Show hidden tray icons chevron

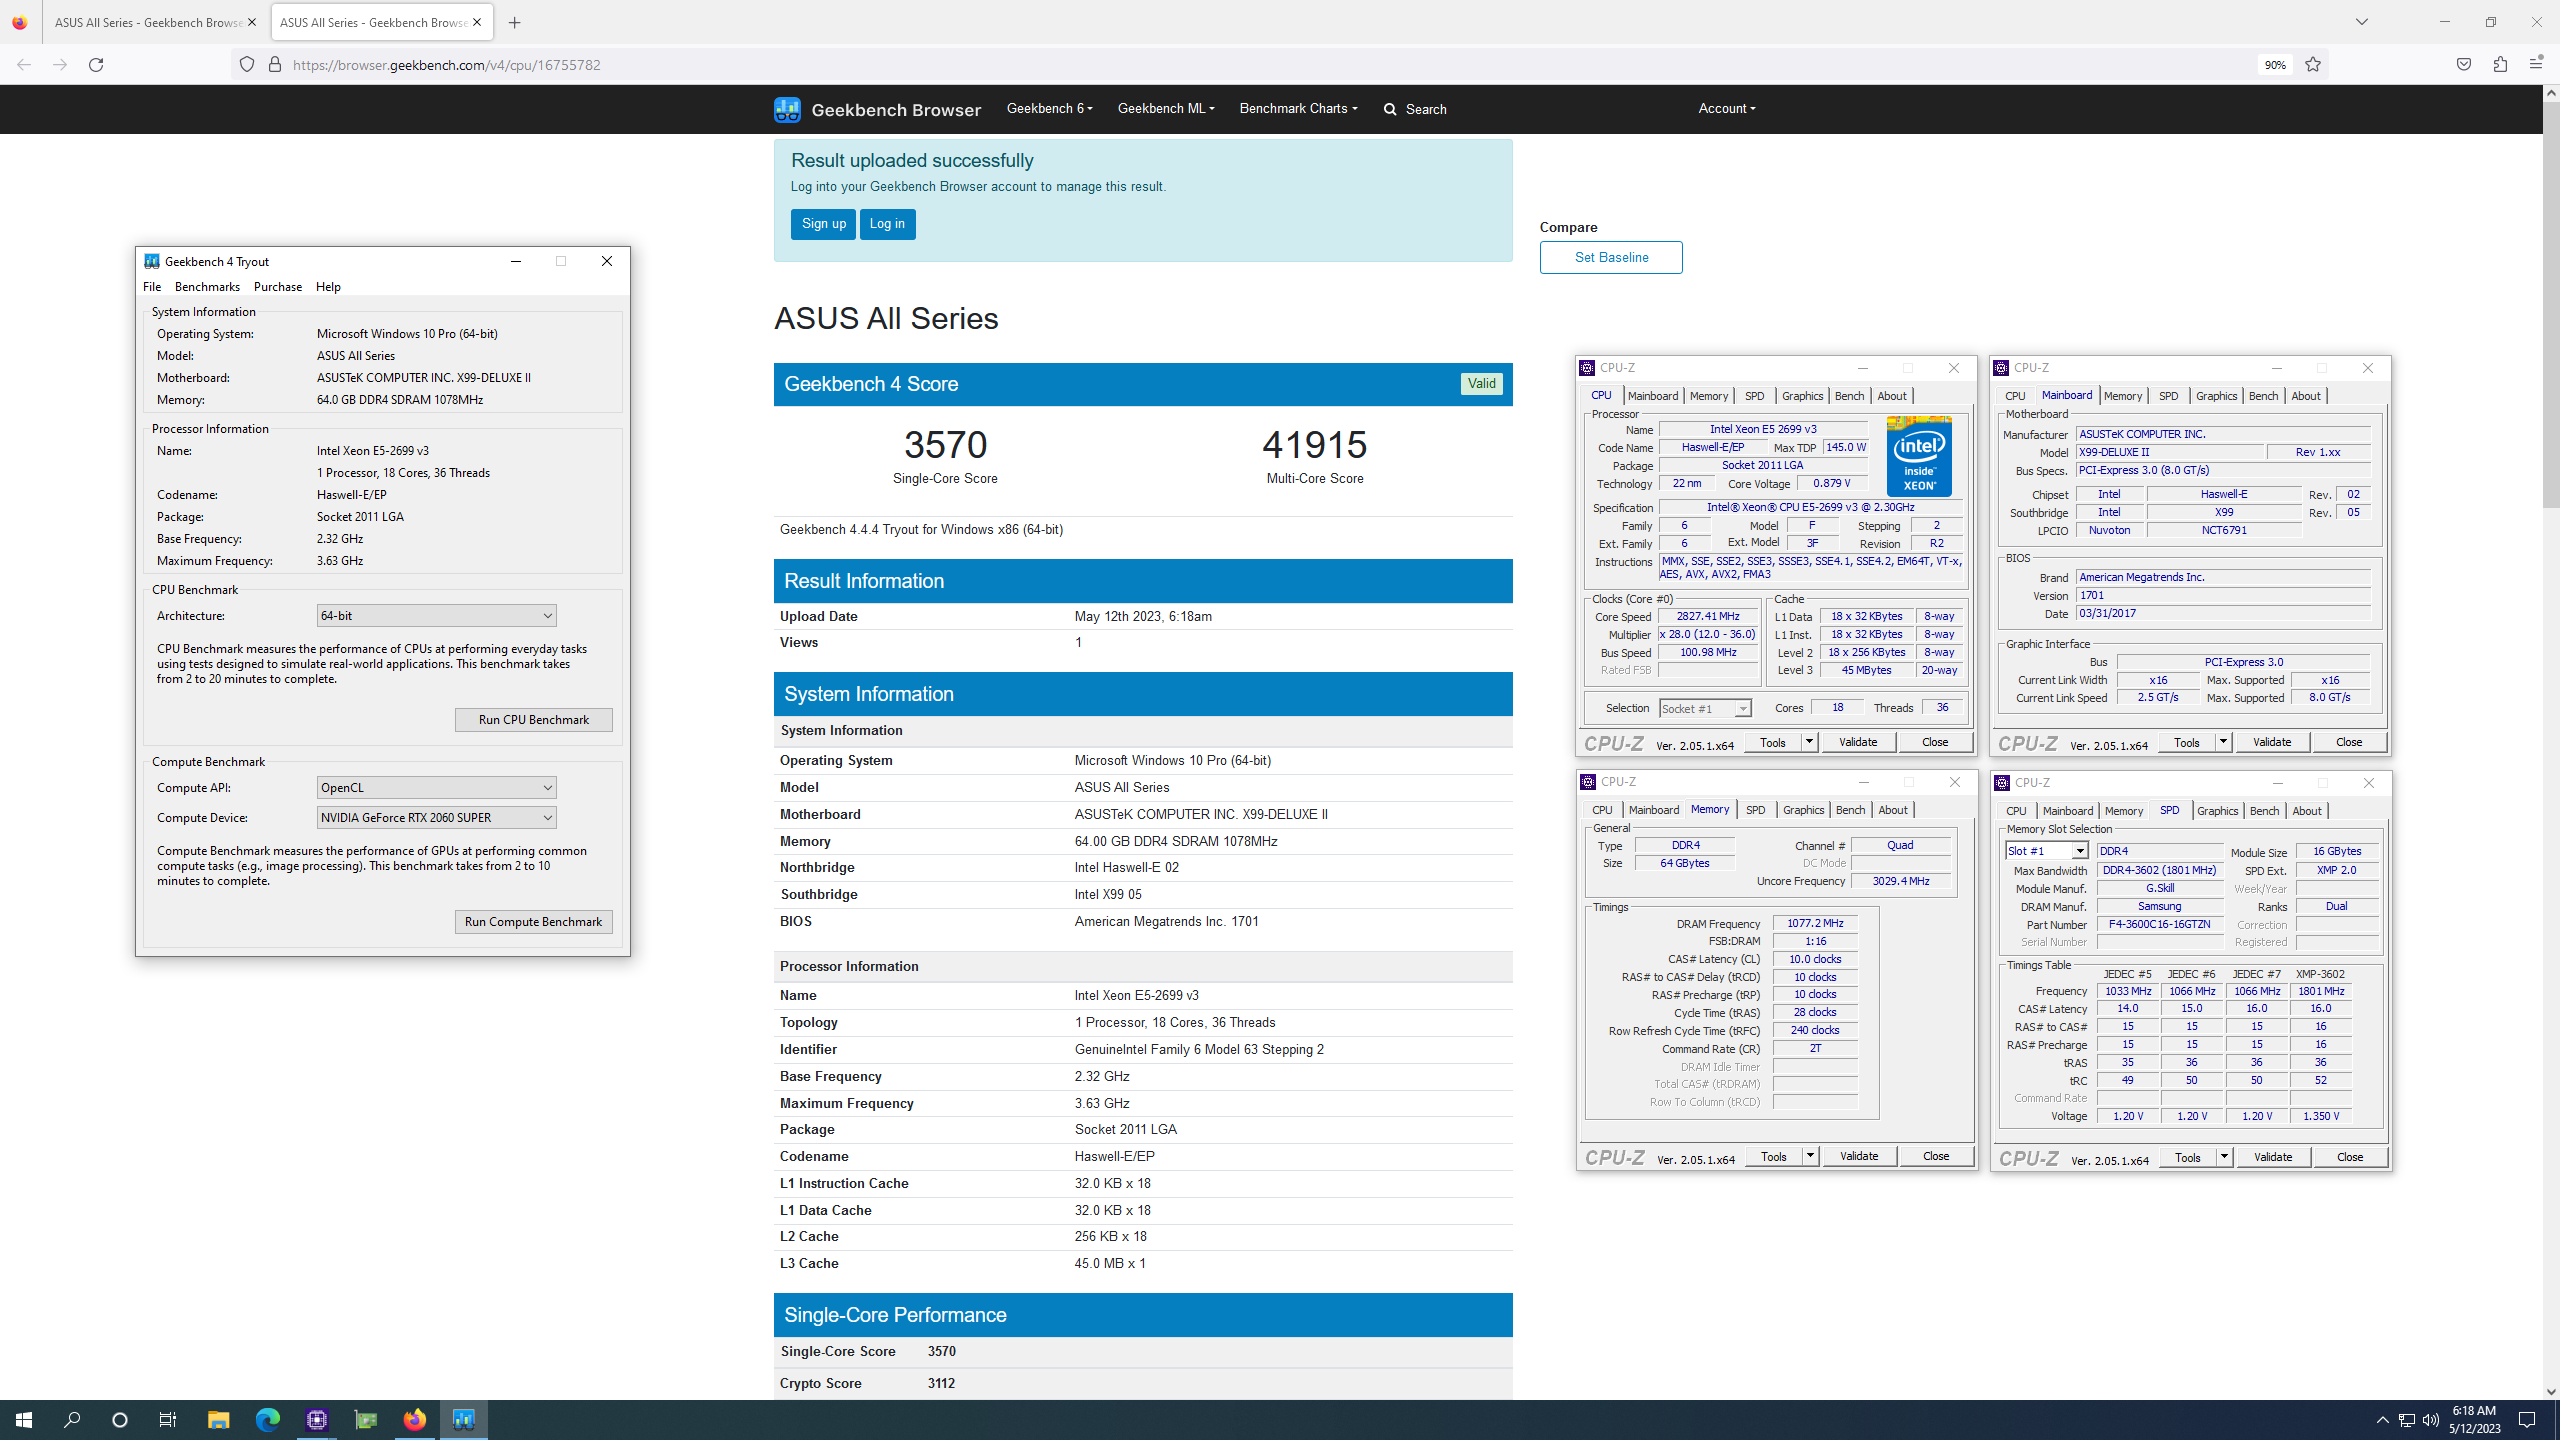[x=2383, y=1420]
